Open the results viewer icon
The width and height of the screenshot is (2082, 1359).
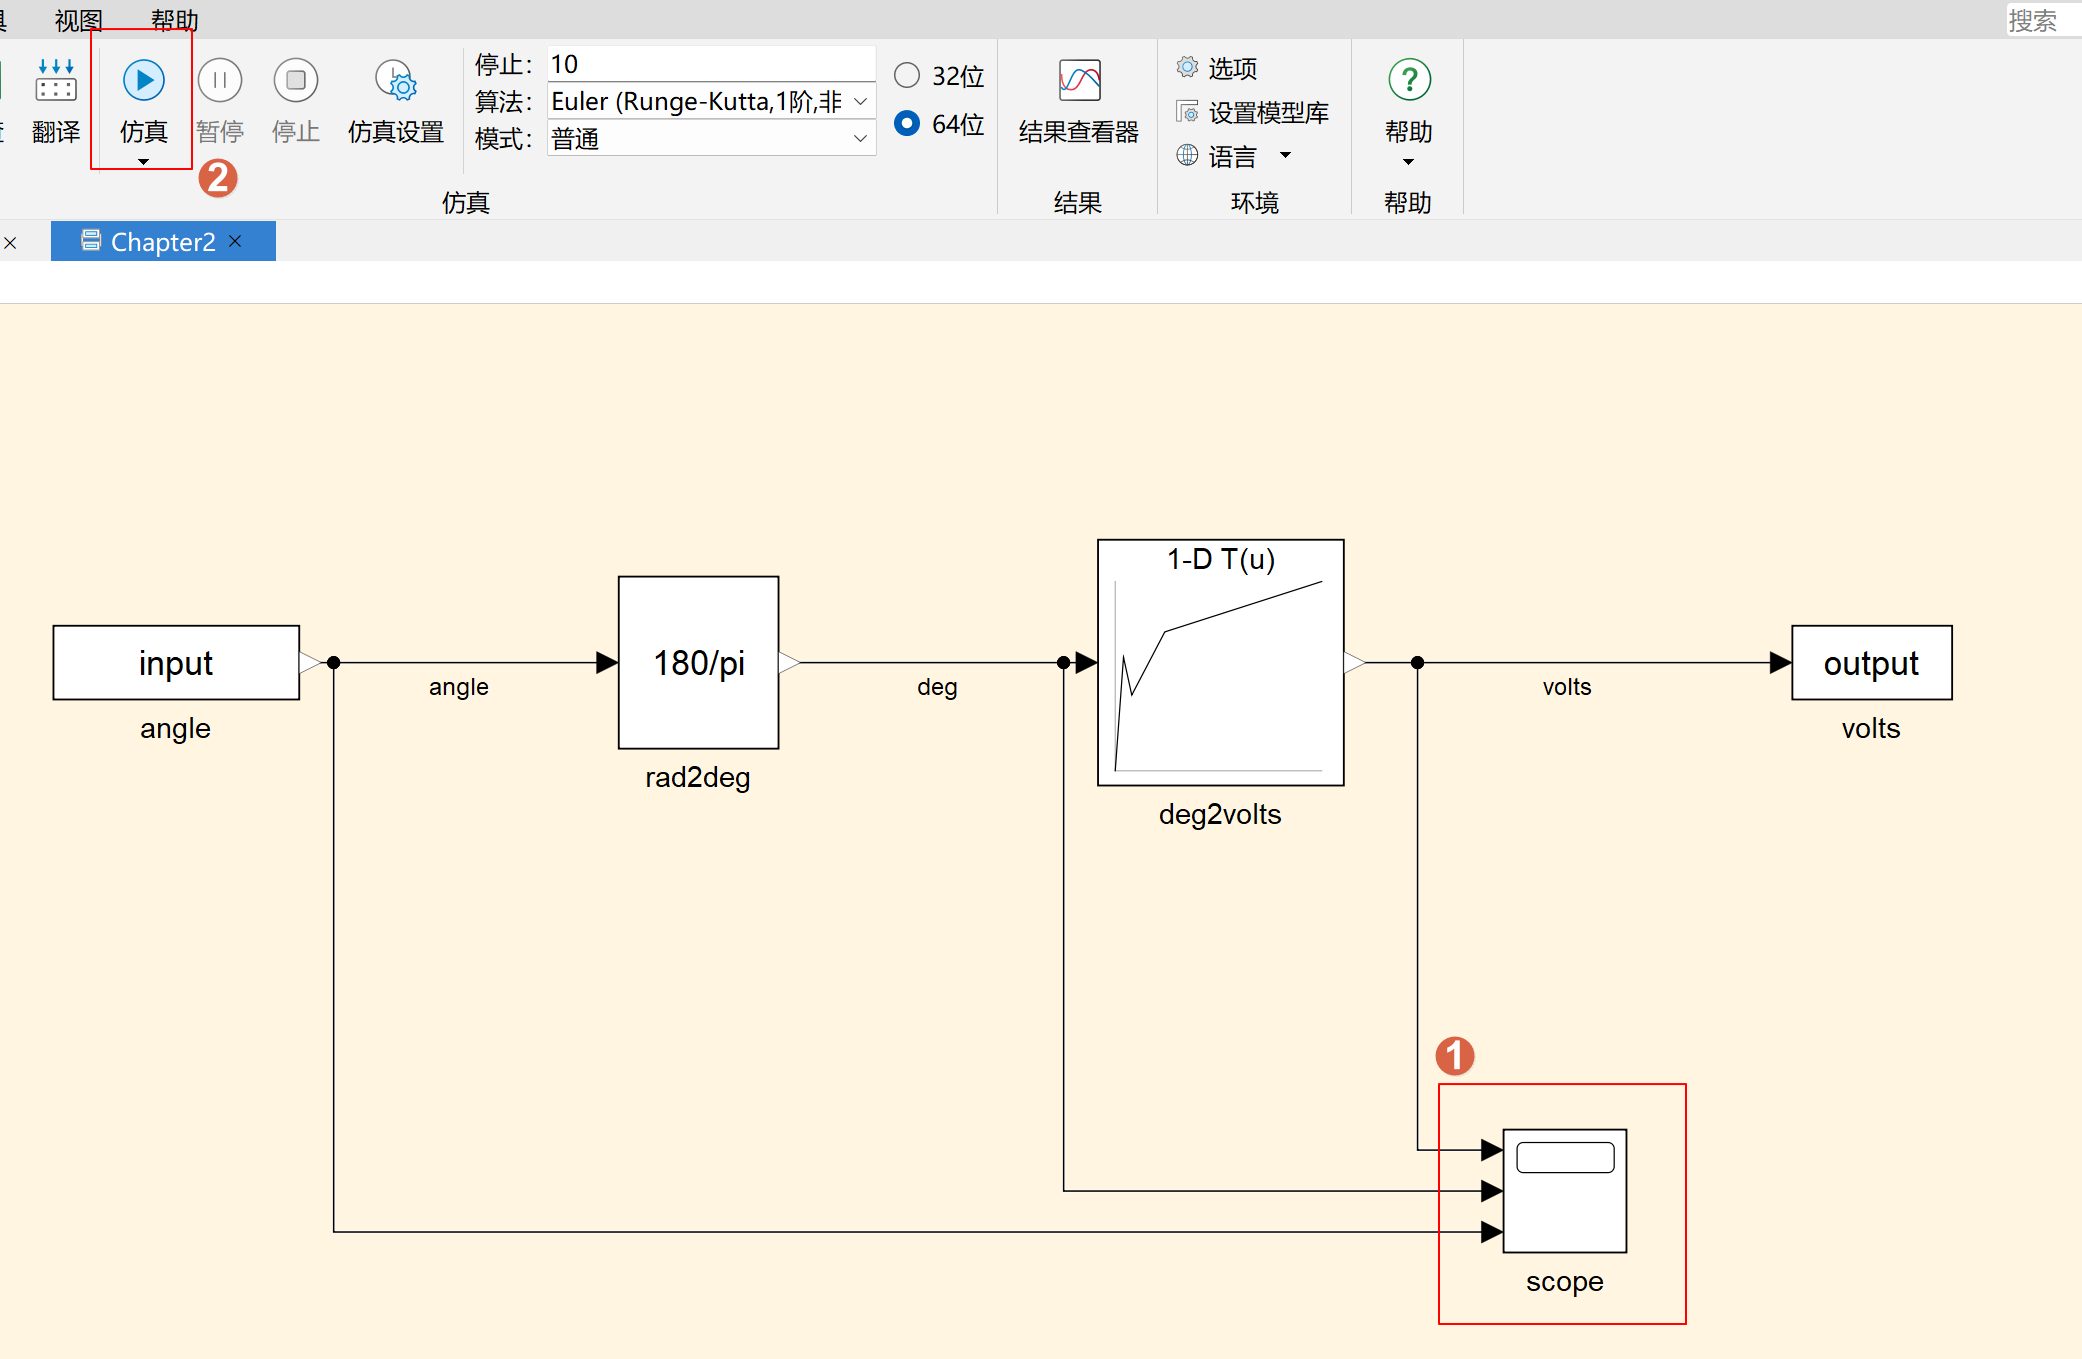click(x=1079, y=81)
